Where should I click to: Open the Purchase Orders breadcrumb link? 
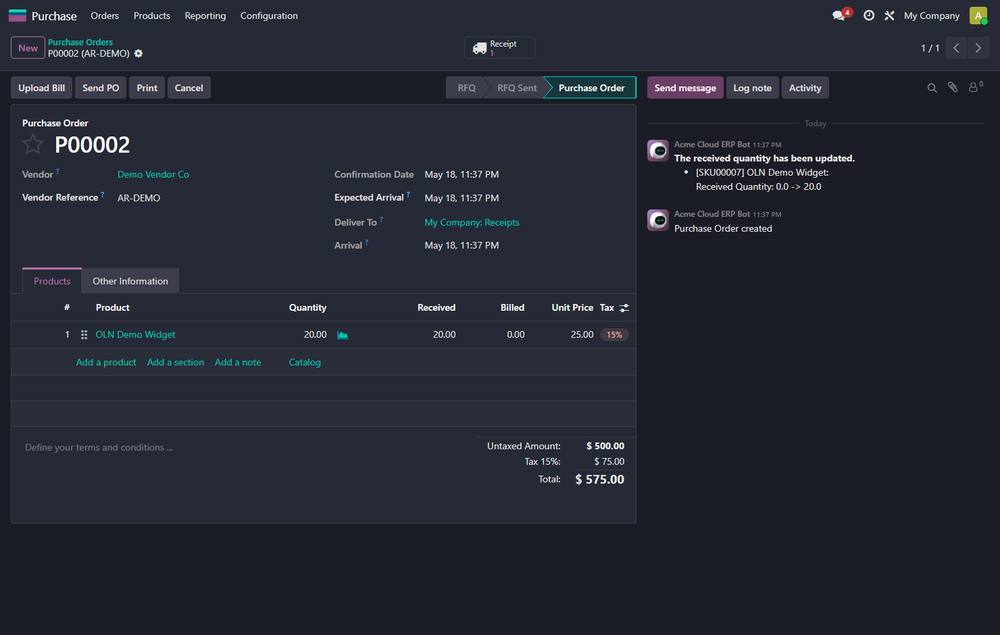80,42
